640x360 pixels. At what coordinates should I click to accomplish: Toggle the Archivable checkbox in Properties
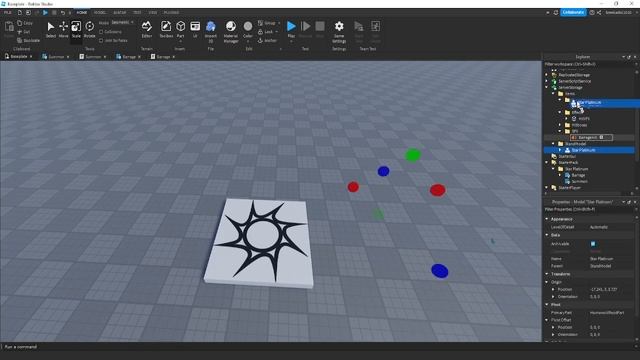593,244
